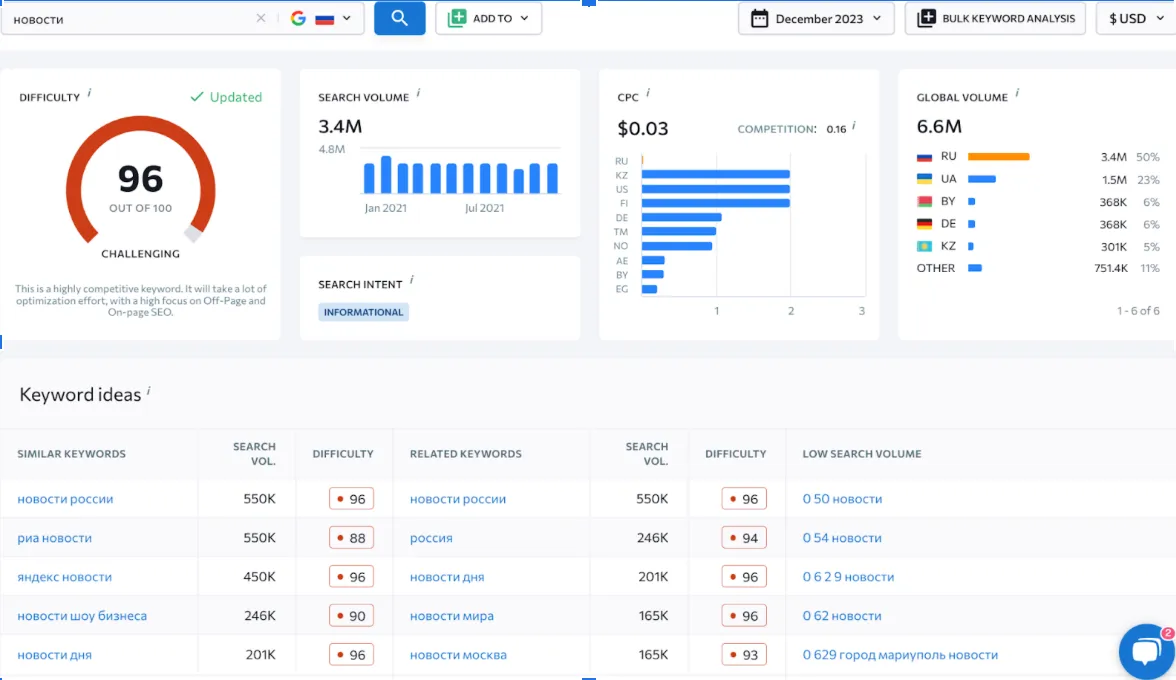The width and height of the screenshot is (1176, 680).
Task: Click the Informational search intent tag
Action: [363, 312]
